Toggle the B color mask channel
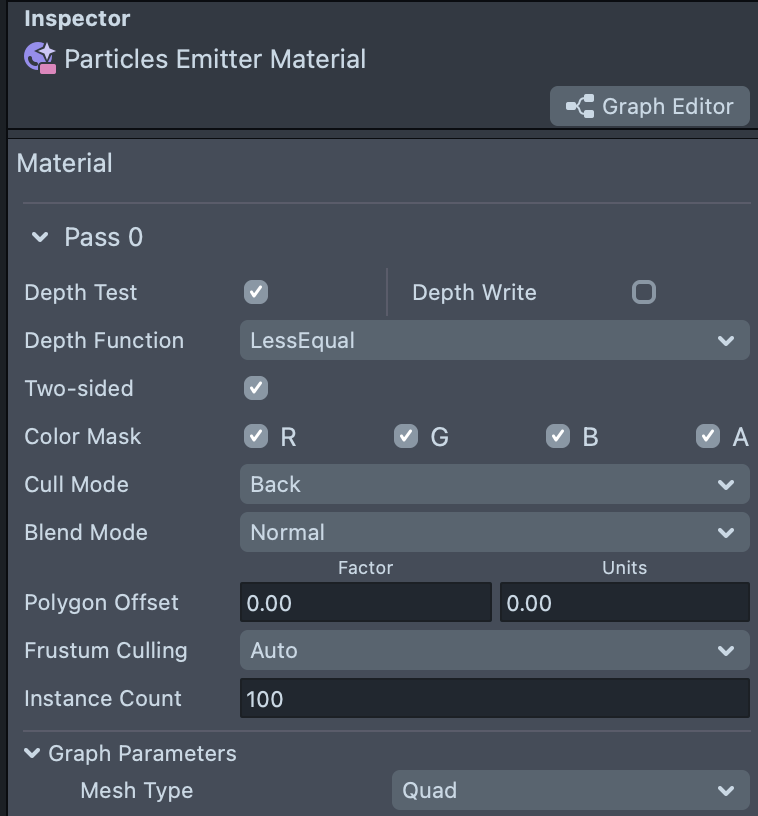 coord(557,436)
